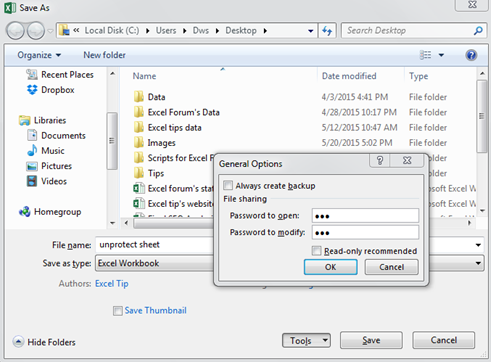The width and height of the screenshot is (491, 362).
Task: Select the Data folder icon
Action: (139, 97)
